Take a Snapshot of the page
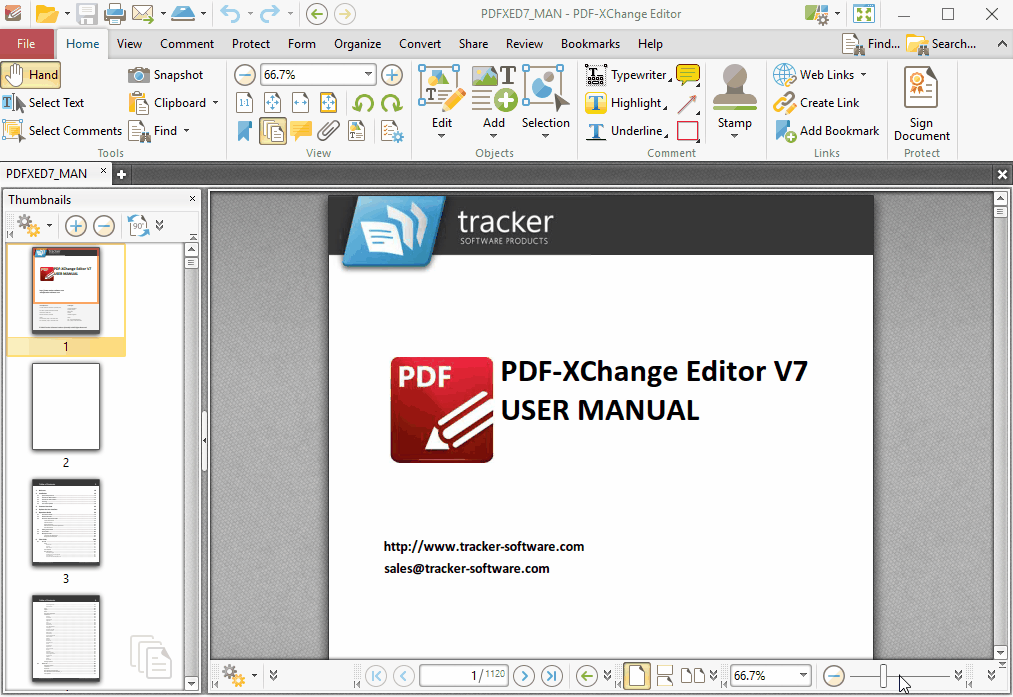Viewport: 1013px width, 697px height. tap(165, 75)
